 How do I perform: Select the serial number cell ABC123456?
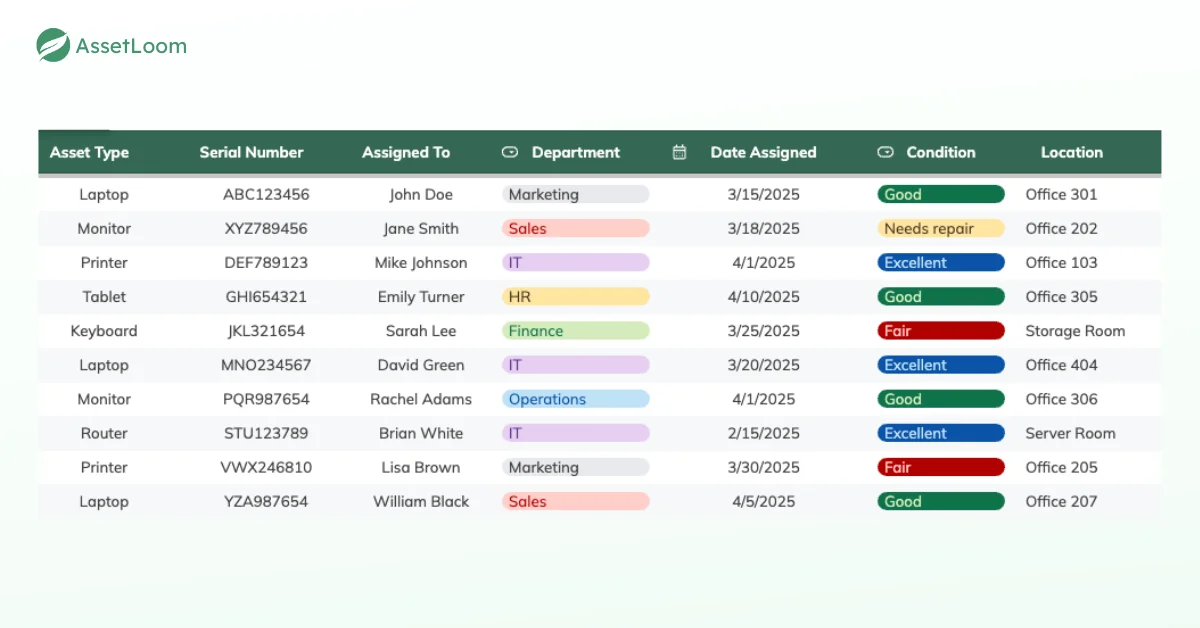point(266,195)
